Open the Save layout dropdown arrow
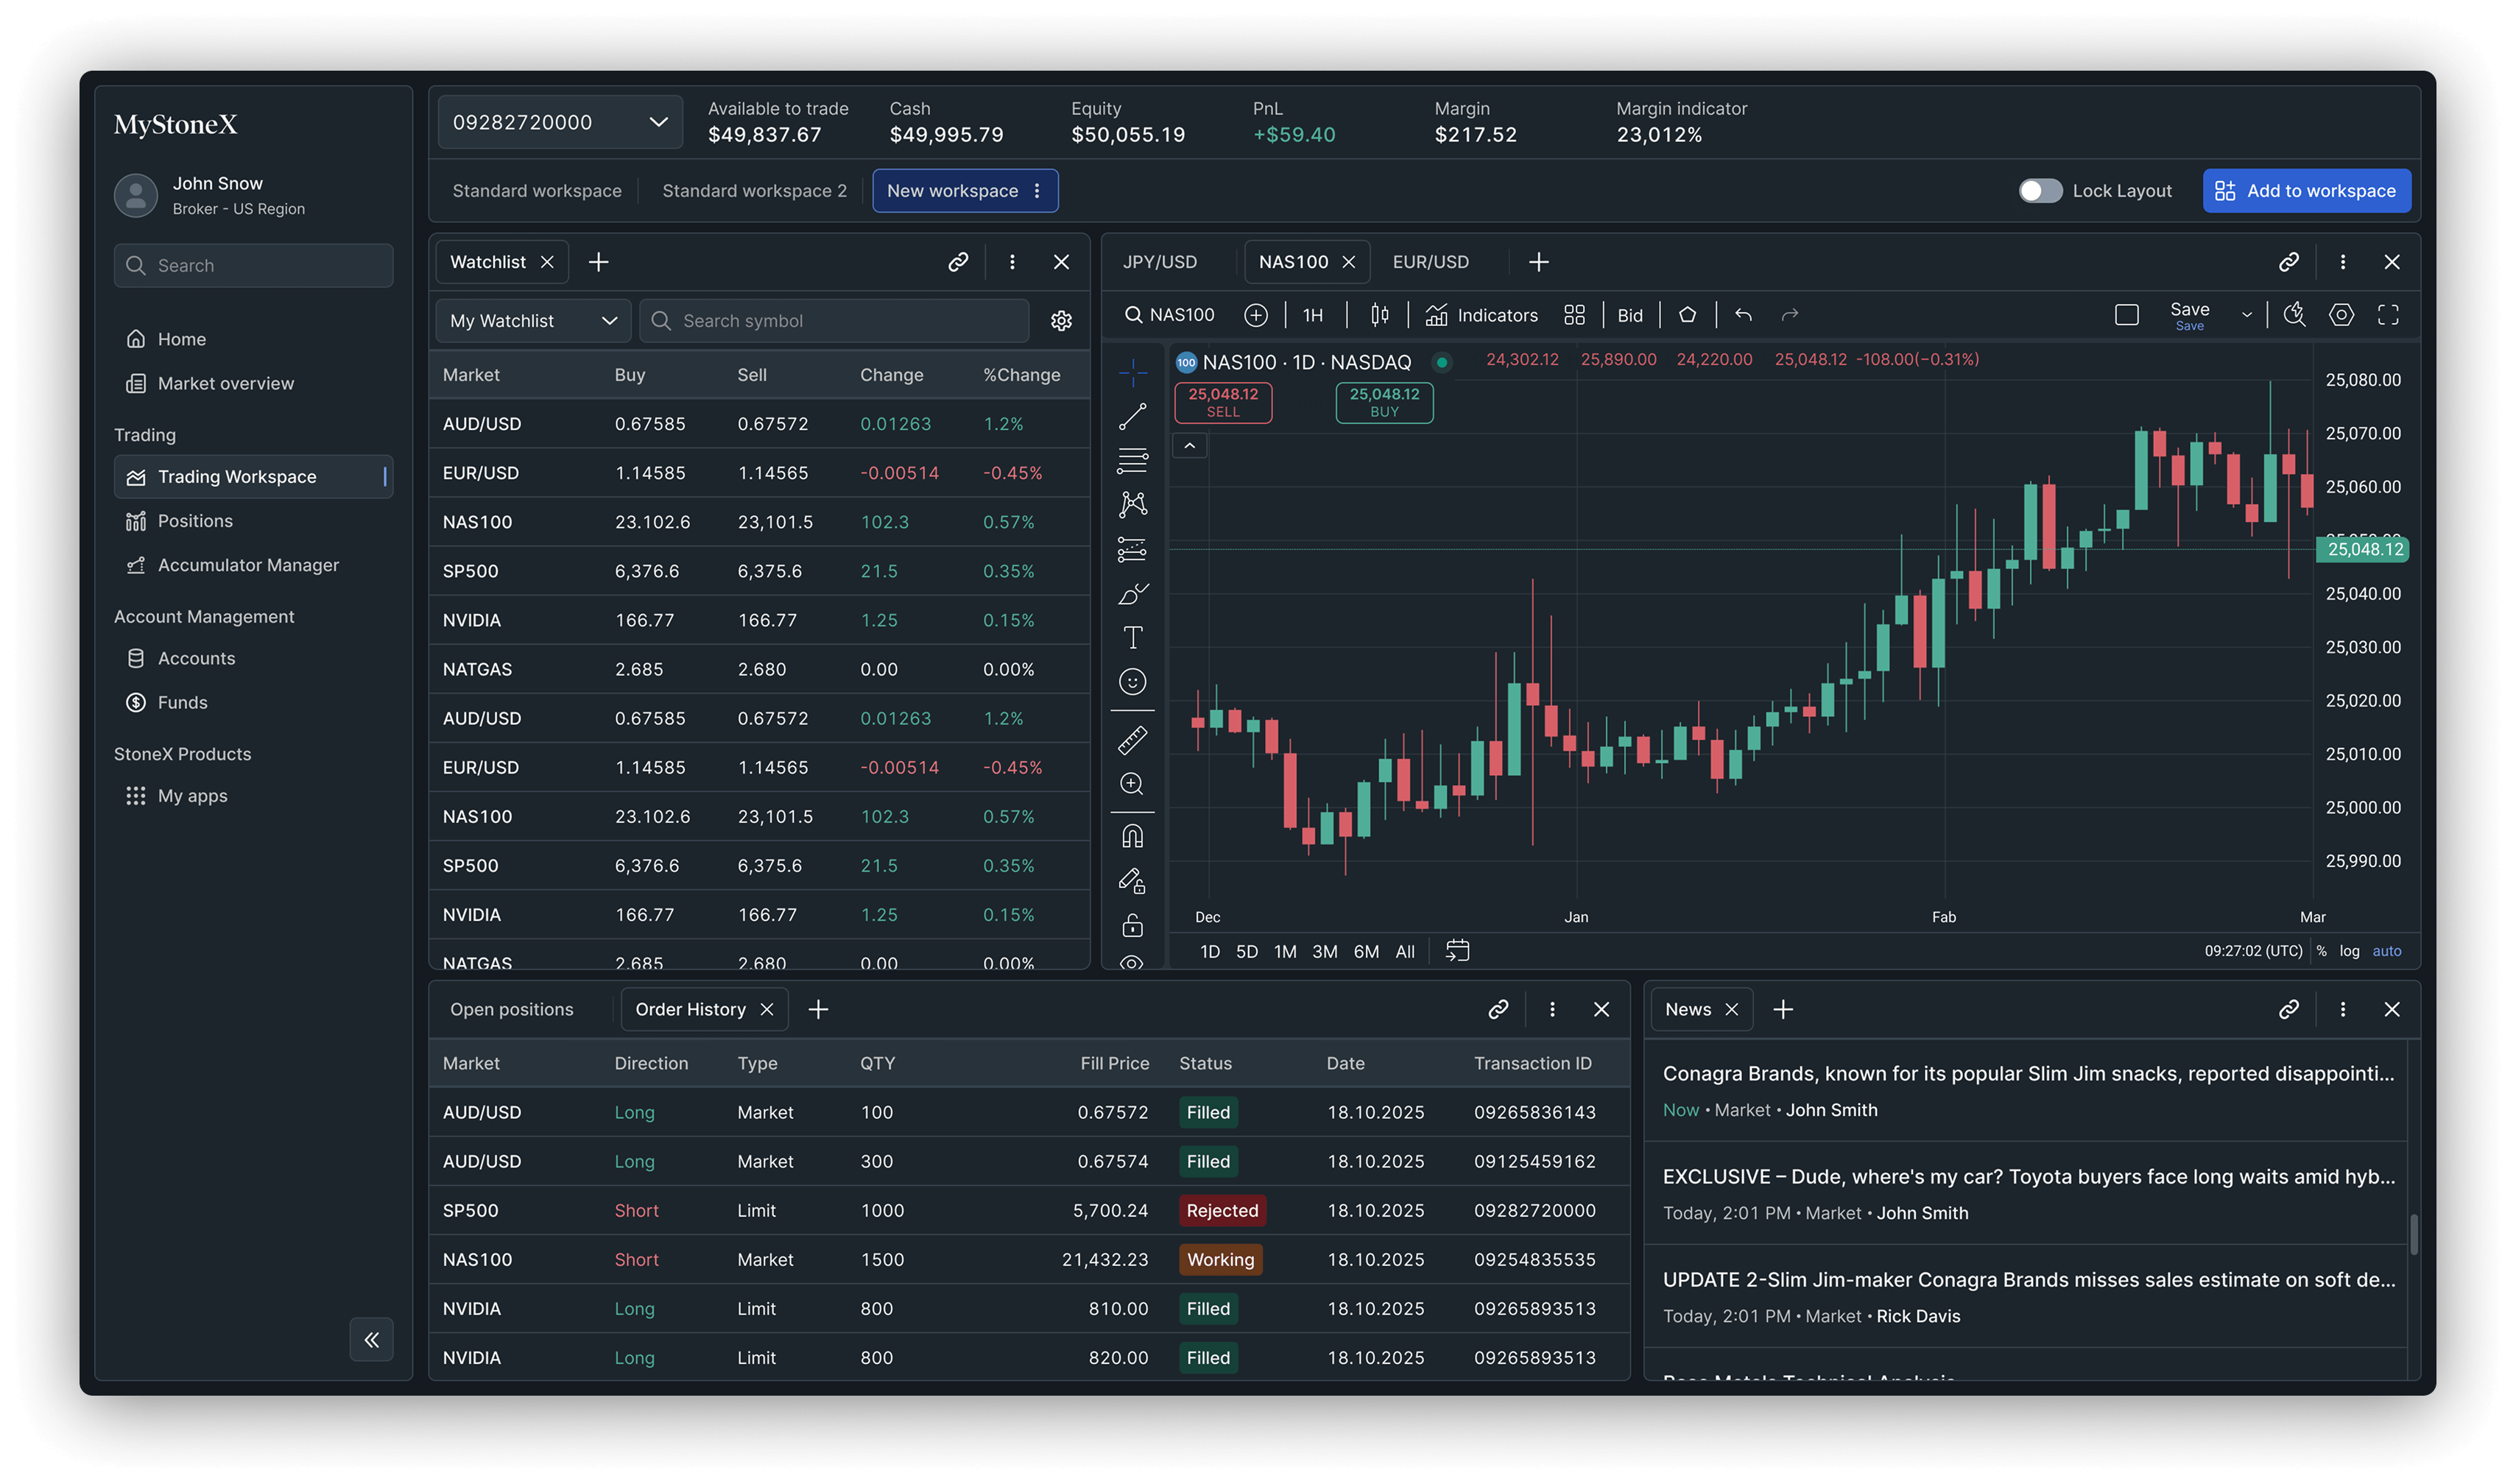This screenshot has height=1484, width=2516. tap(2246, 315)
